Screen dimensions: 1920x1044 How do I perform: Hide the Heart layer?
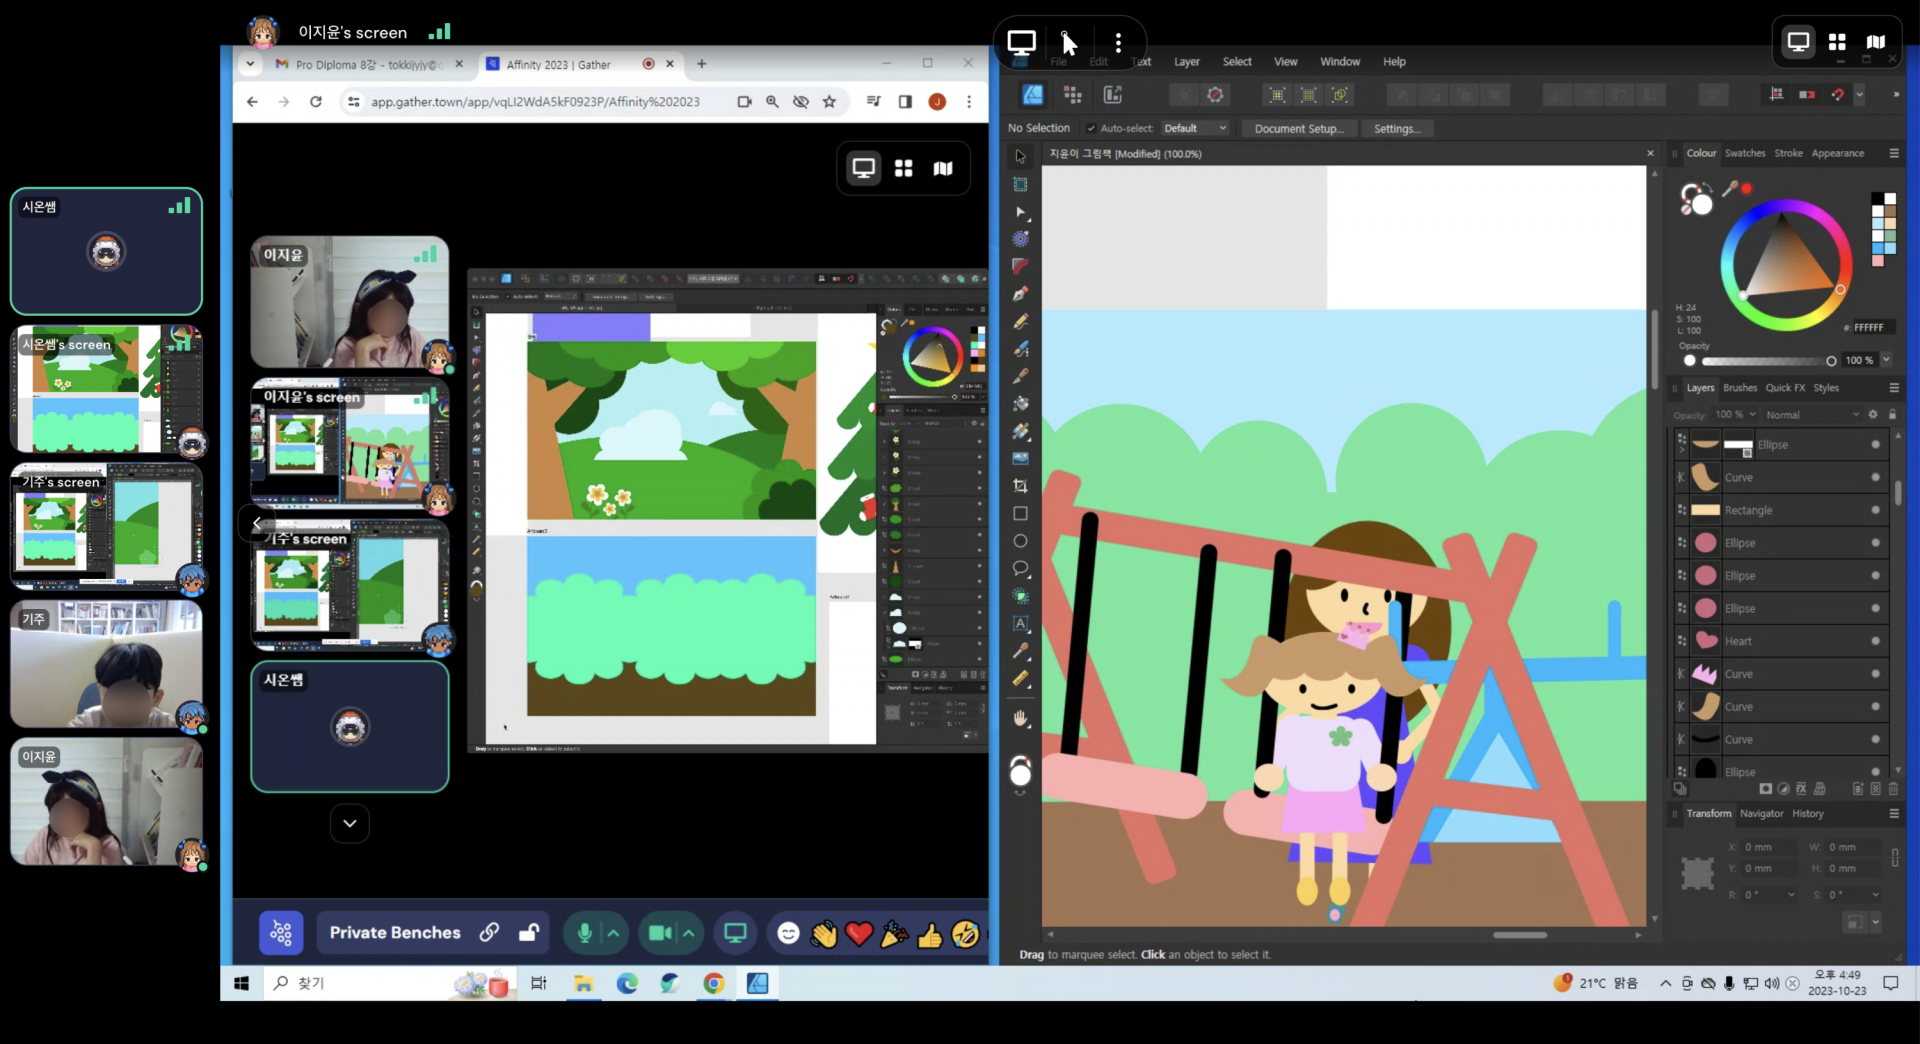(x=1876, y=641)
